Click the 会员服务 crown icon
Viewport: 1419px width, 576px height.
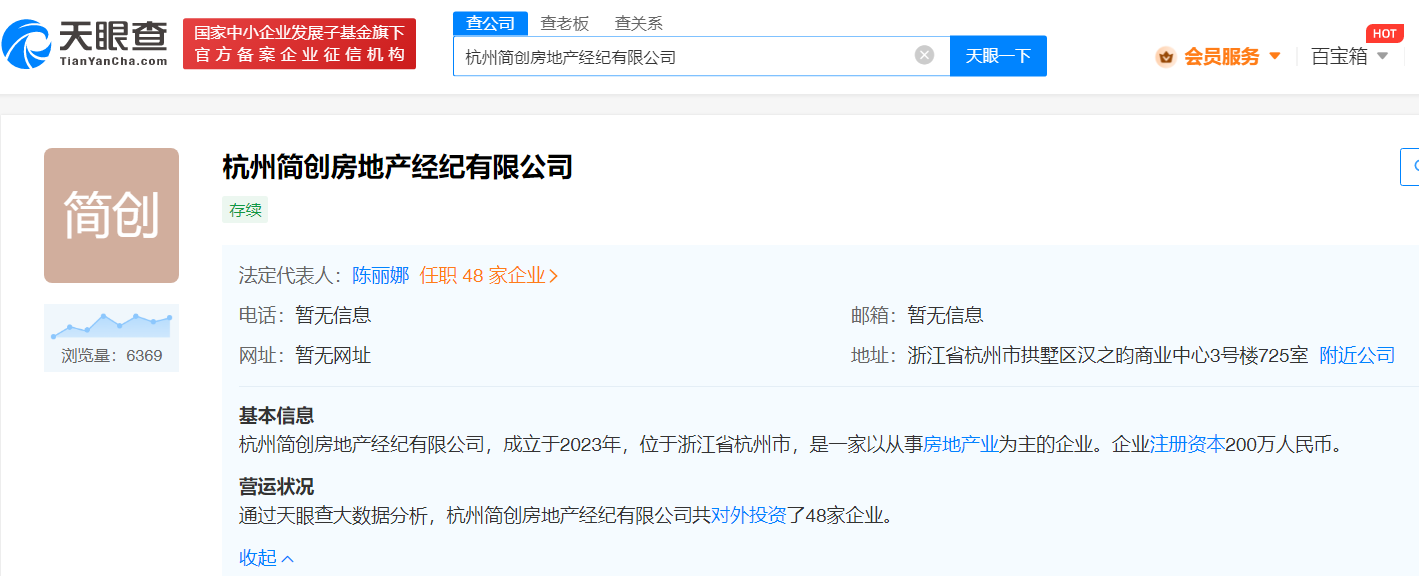tap(1165, 57)
